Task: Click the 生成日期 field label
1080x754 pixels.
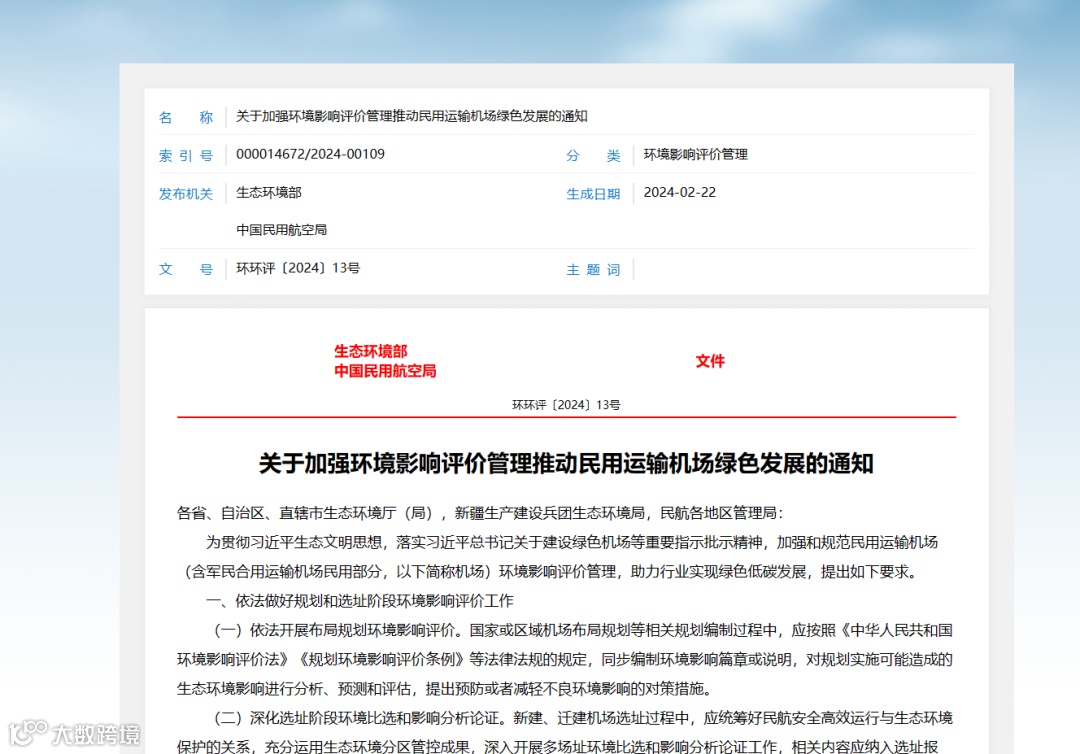Action: 593,194
